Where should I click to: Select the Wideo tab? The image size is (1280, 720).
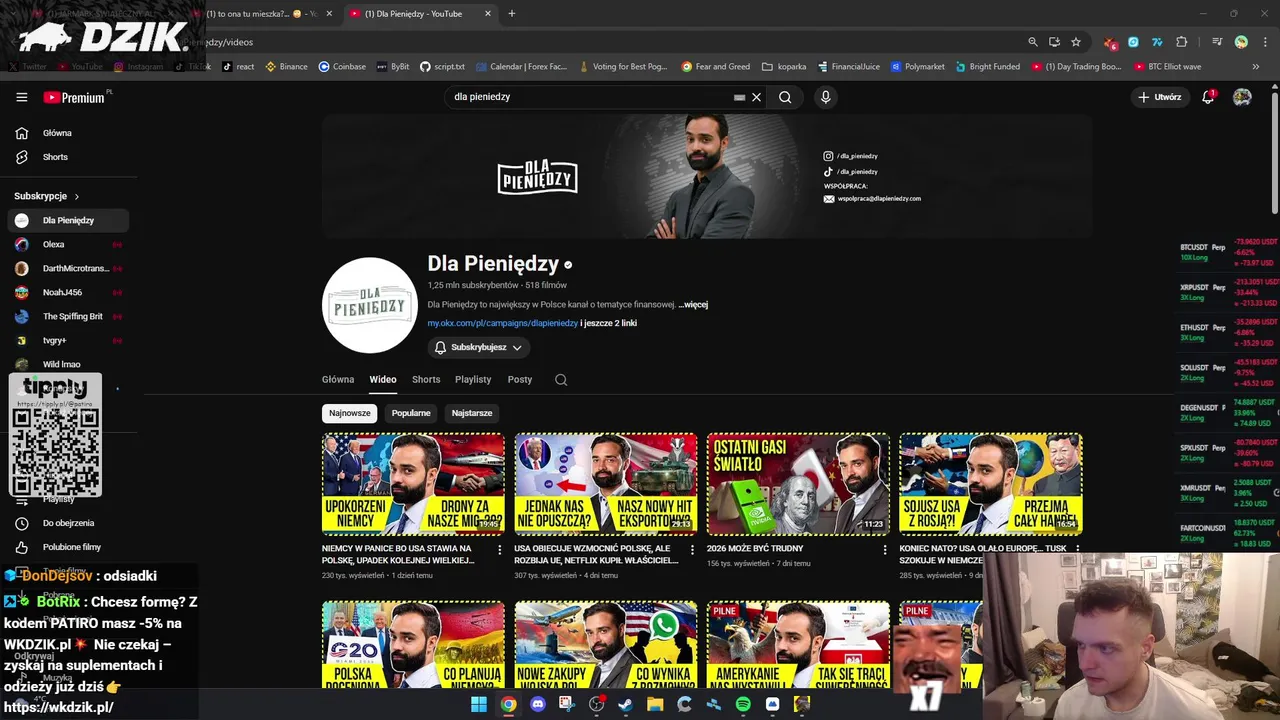pos(383,380)
